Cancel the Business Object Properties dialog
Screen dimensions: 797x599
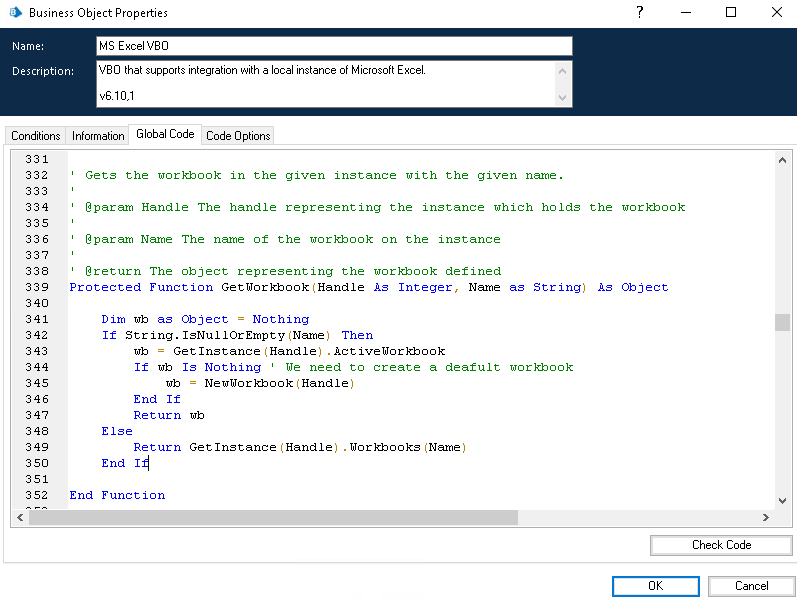pos(751,586)
